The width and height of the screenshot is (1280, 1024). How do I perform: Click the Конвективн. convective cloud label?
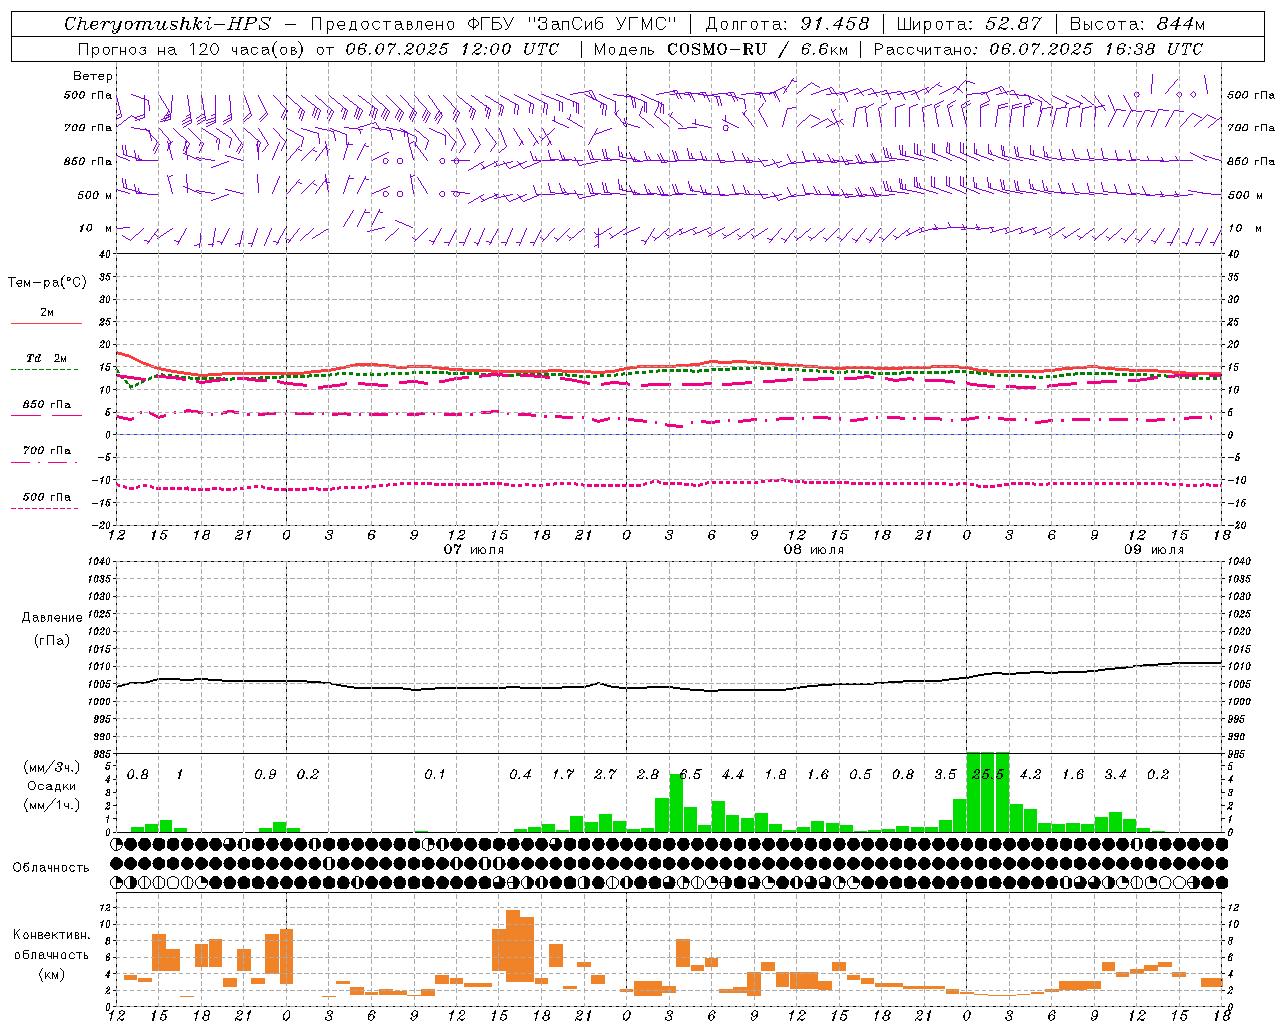[x=52, y=935]
